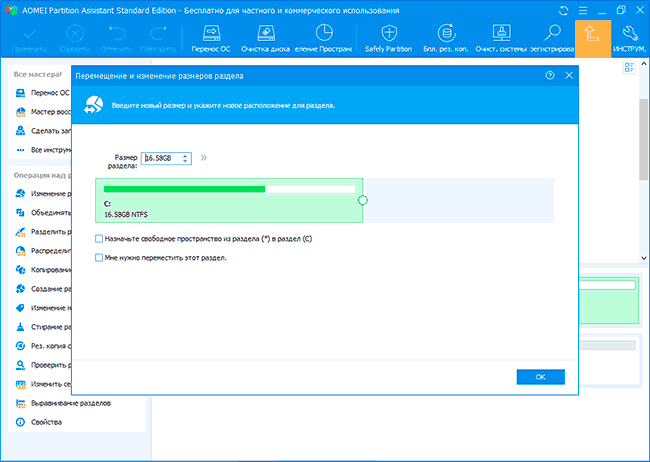This screenshot has width=650, height=462.
Task: Open the hamburger menu in title bar
Action: 583,11
